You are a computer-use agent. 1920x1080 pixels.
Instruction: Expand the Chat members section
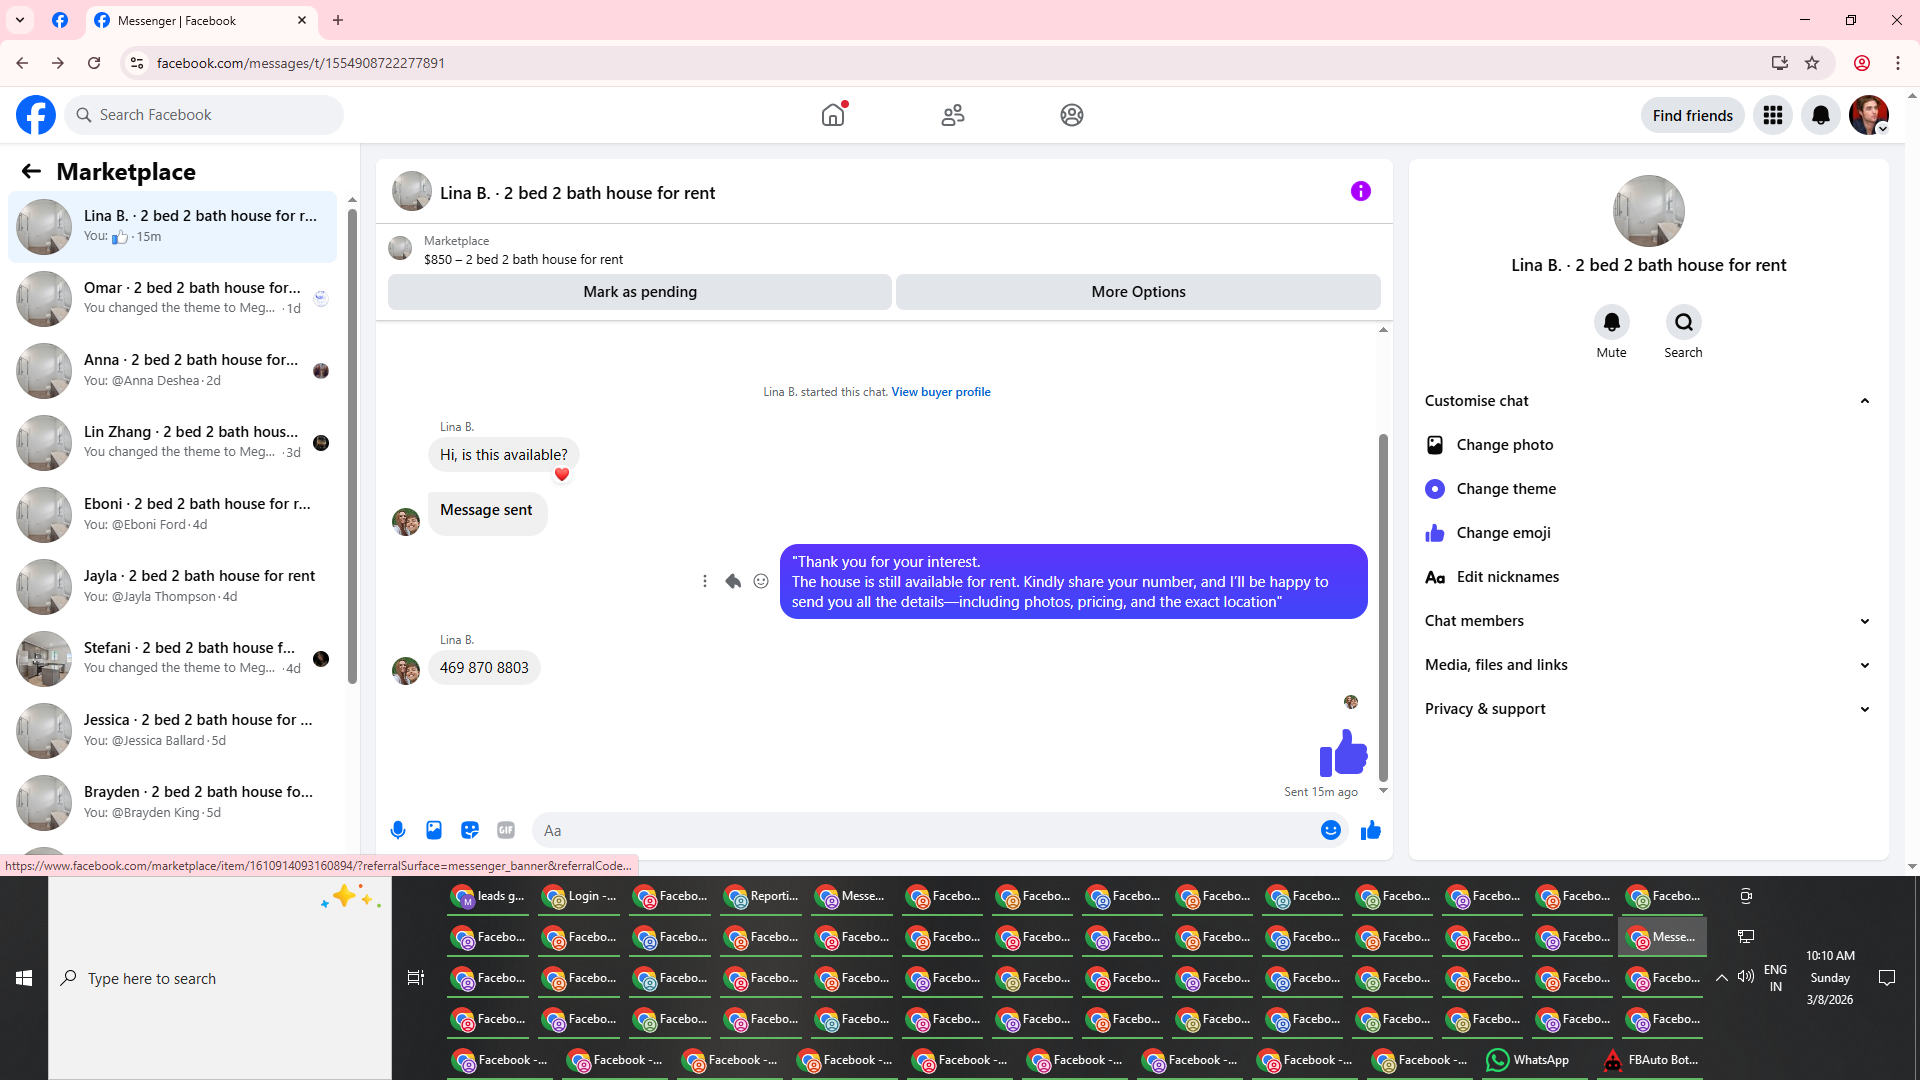[1864, 621]
